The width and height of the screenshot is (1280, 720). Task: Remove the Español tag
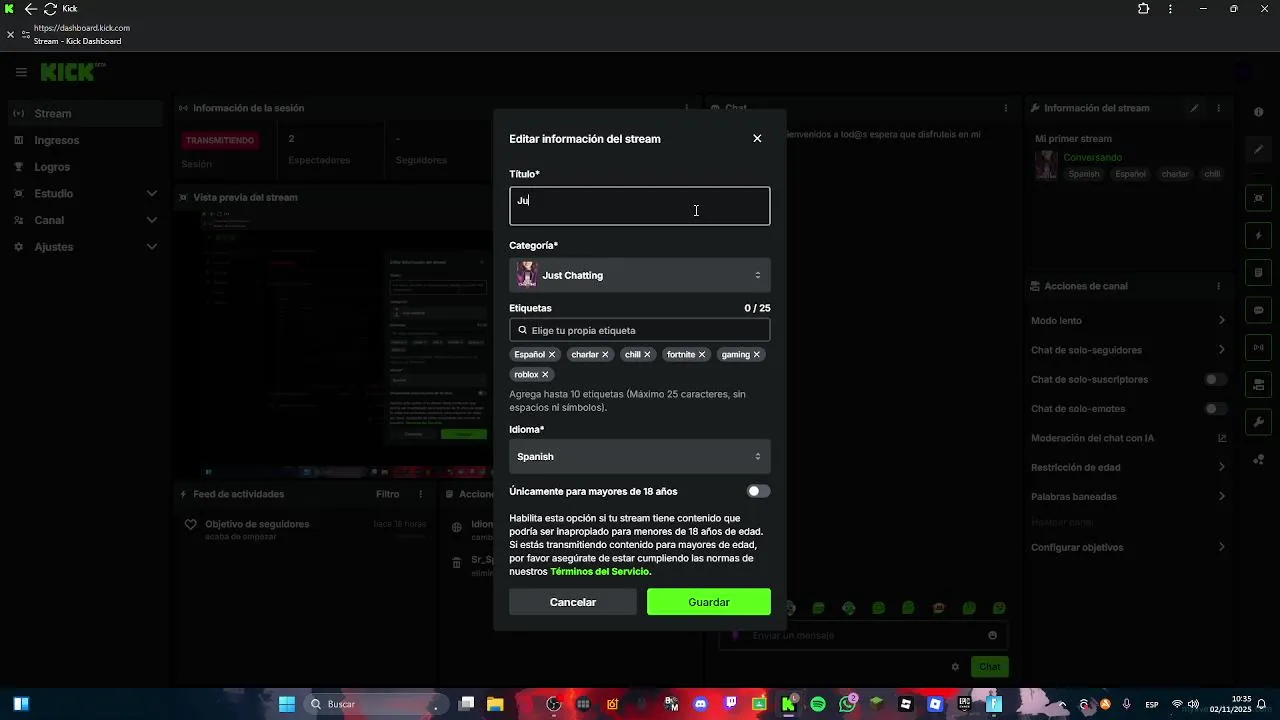(552, 355)
